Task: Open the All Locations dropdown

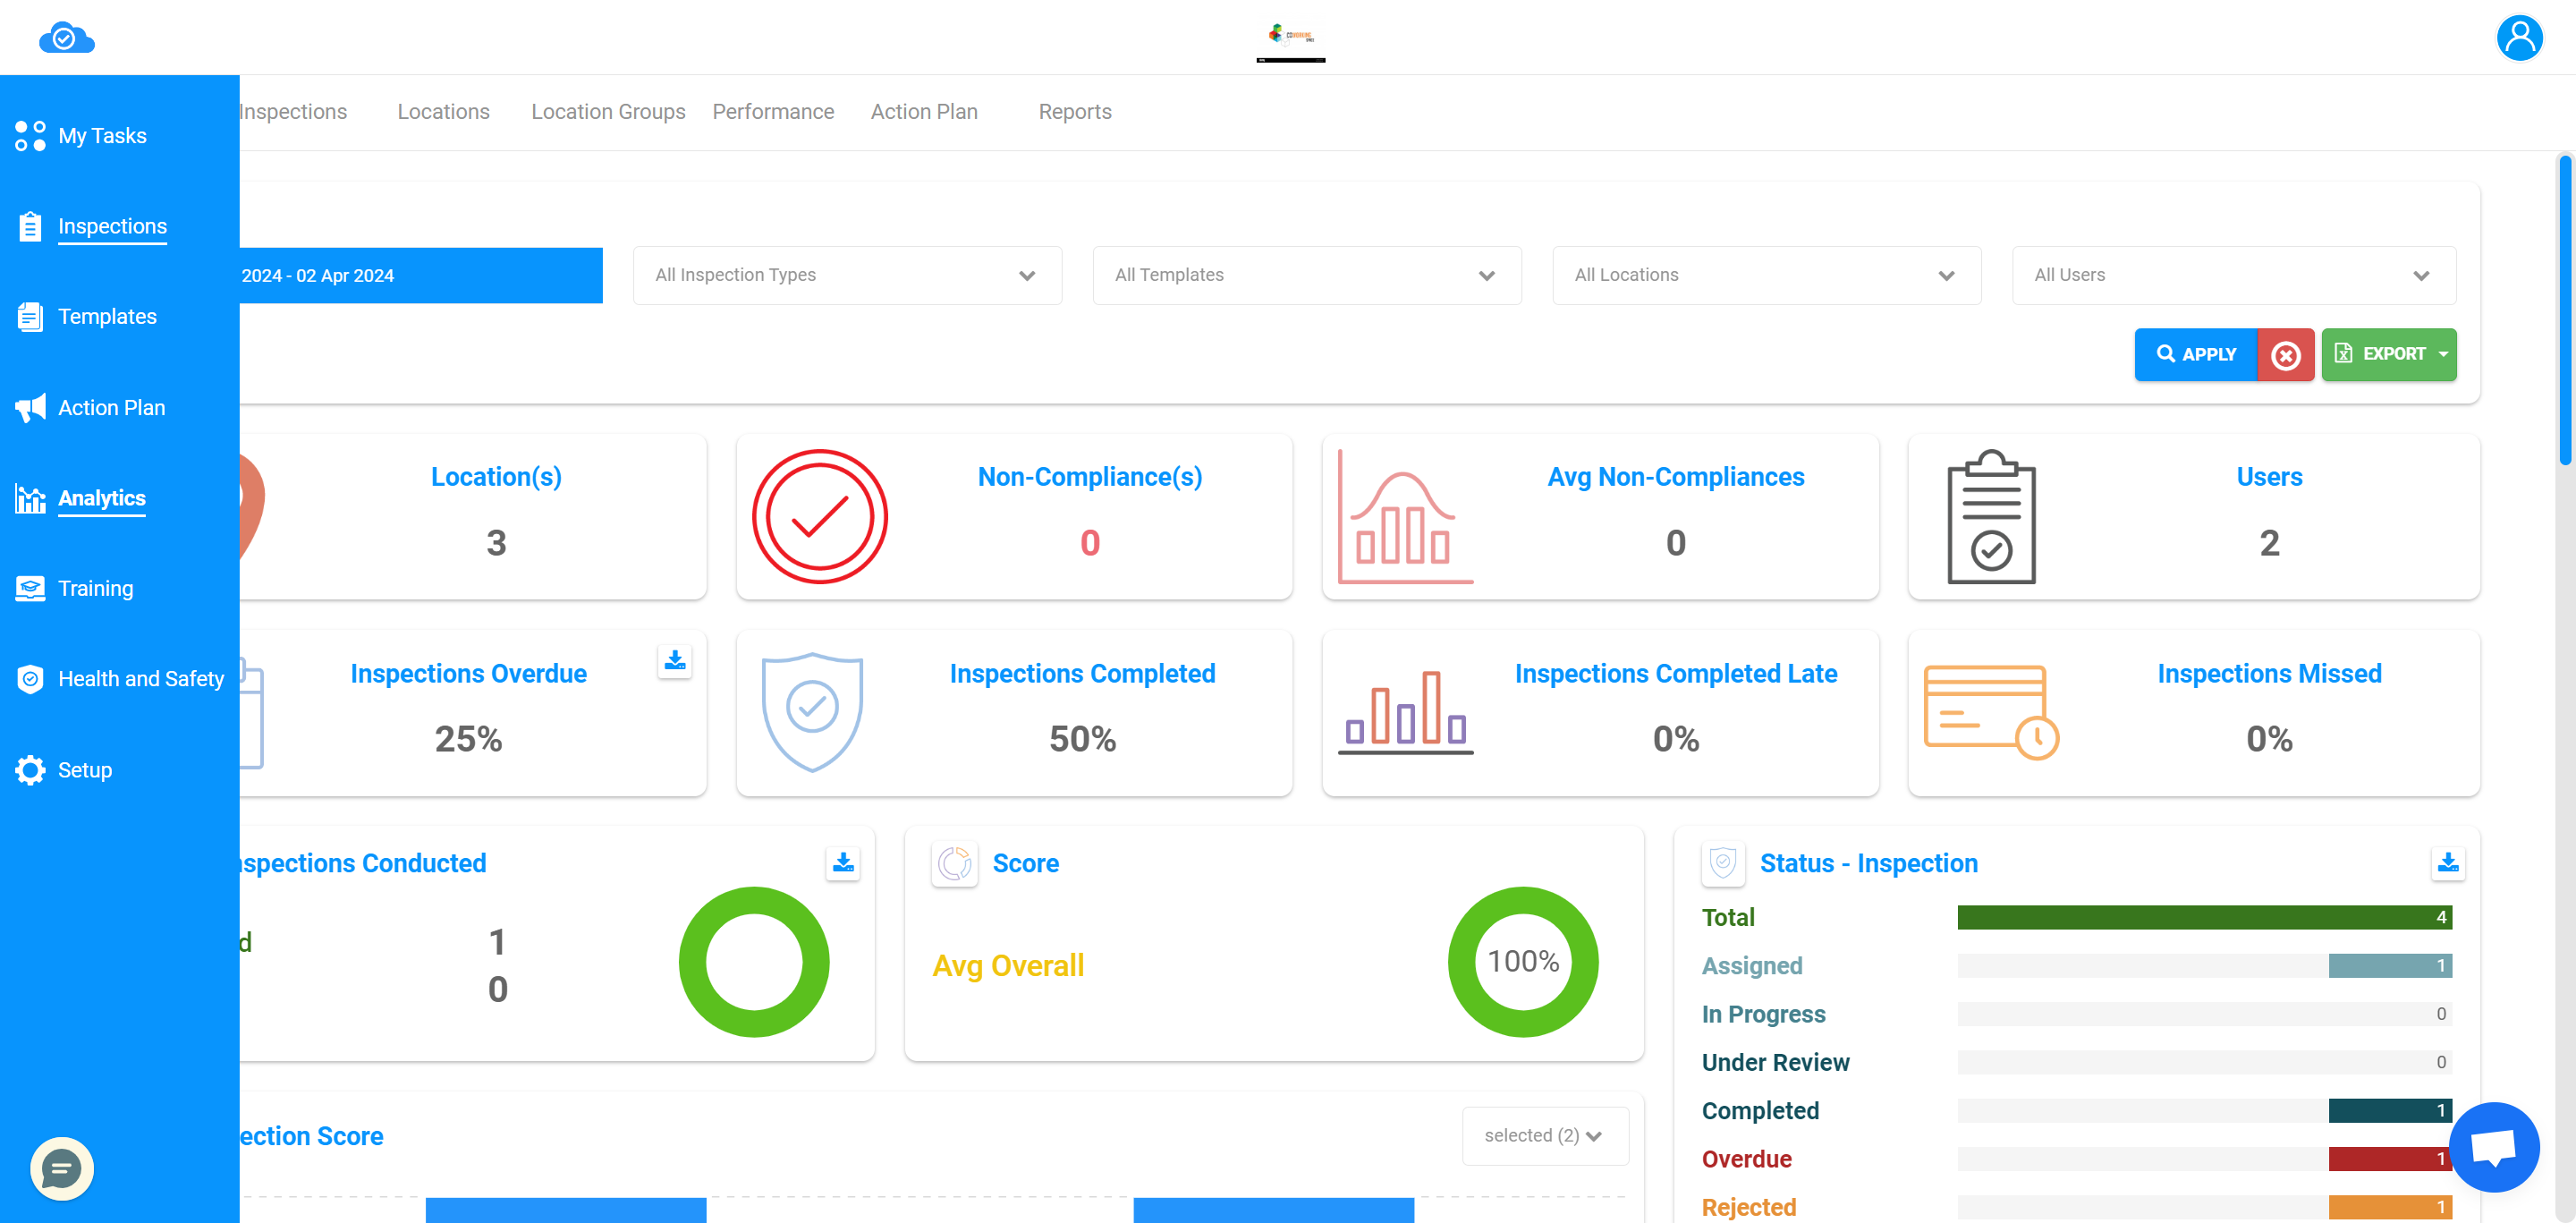Action: click(x=1766, y=275)
